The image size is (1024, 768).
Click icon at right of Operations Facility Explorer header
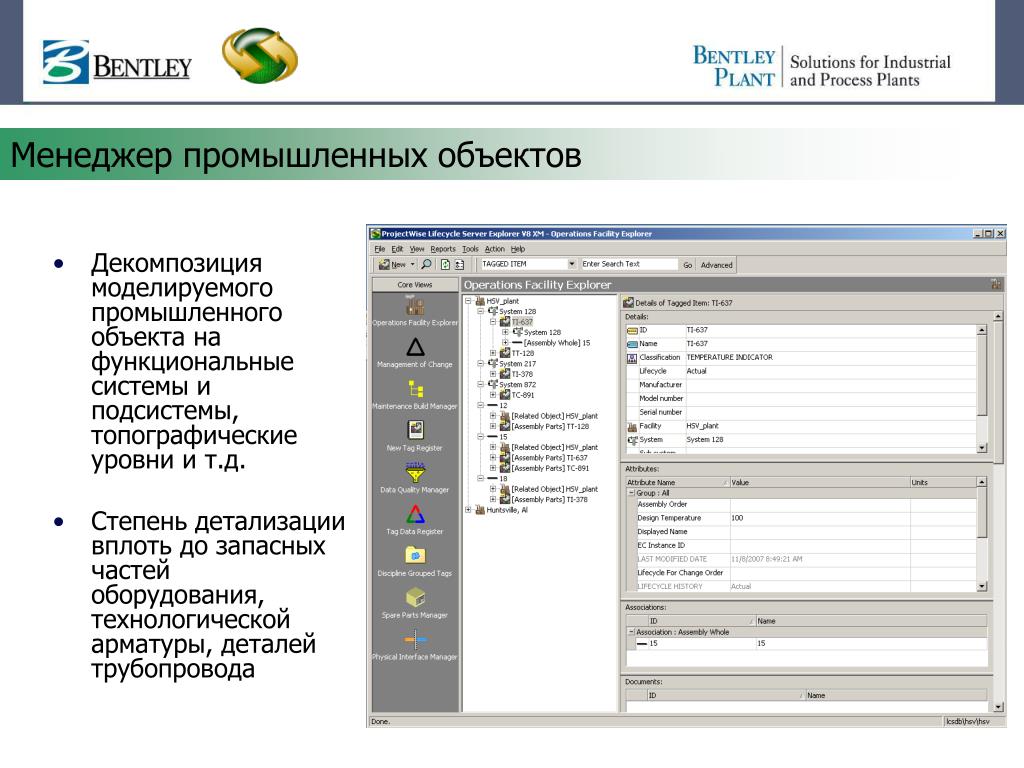[x=996, y=284]
